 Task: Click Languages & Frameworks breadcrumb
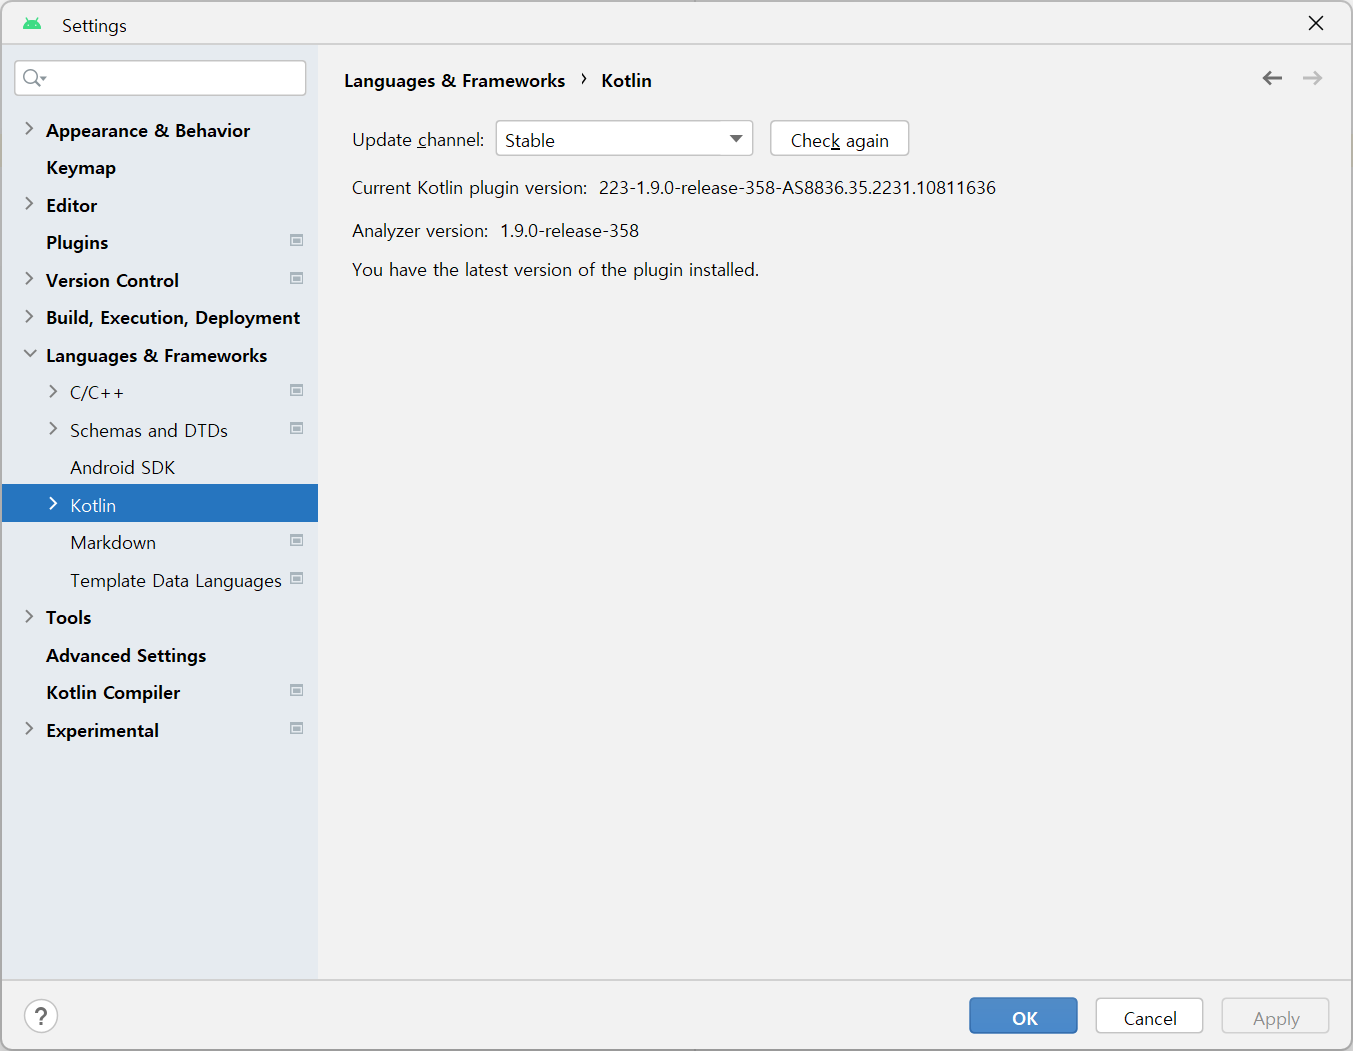tap(454, 81)
